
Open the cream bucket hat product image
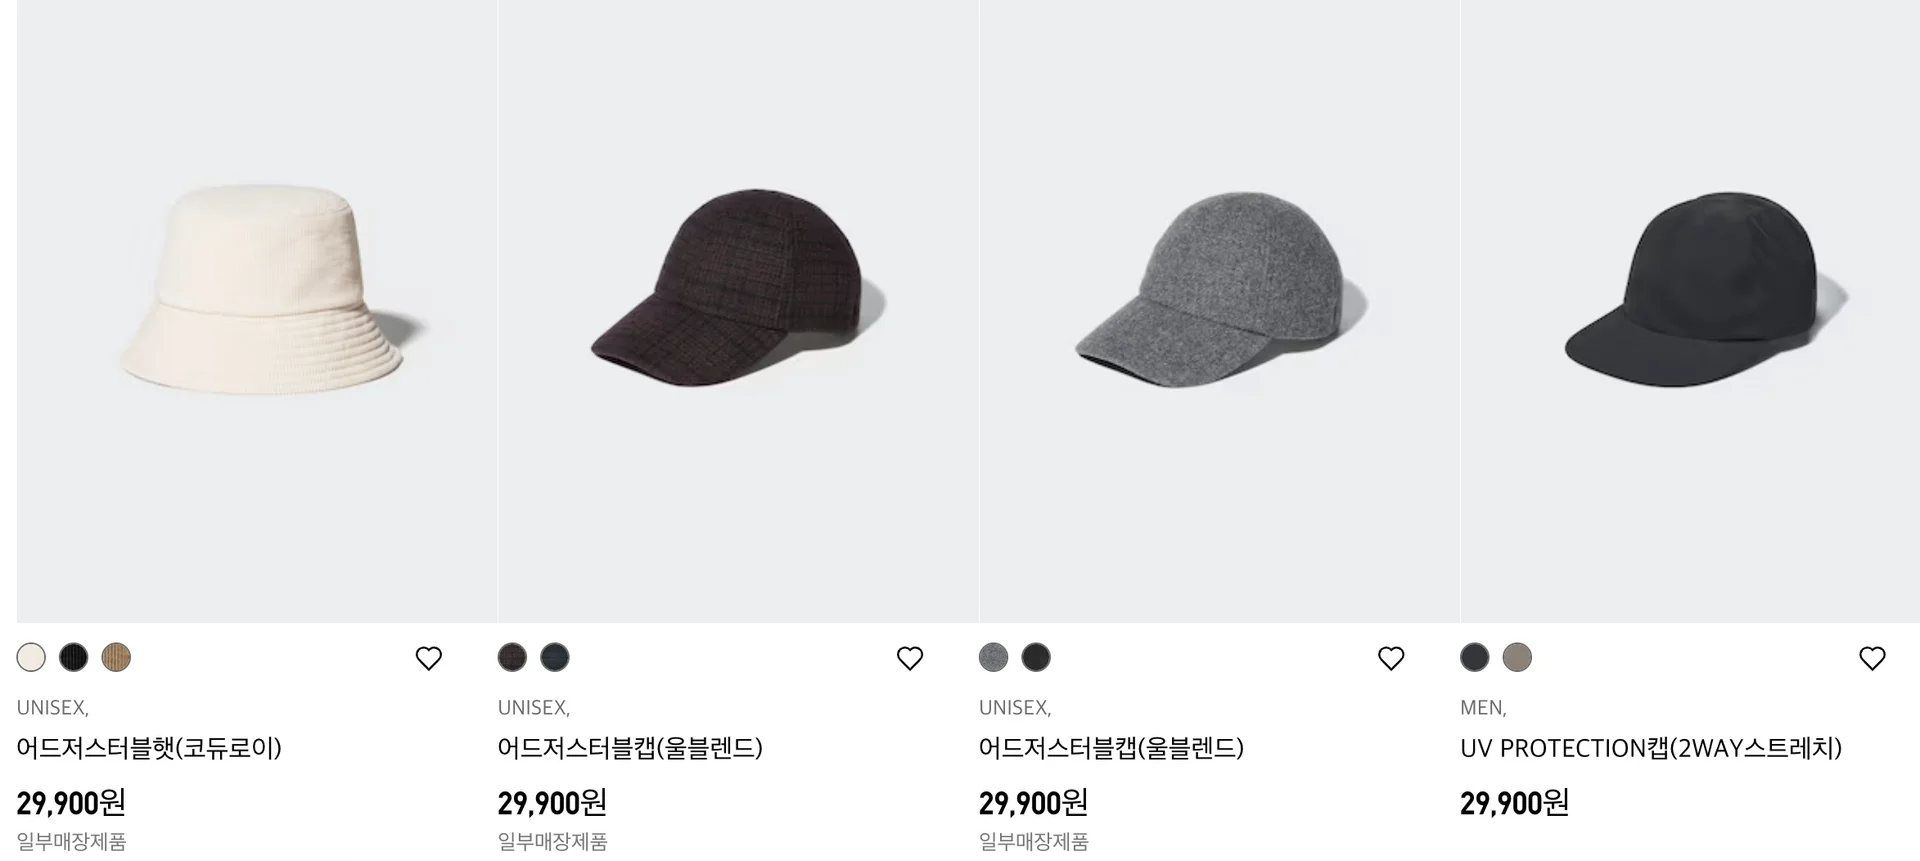point(257,311)
